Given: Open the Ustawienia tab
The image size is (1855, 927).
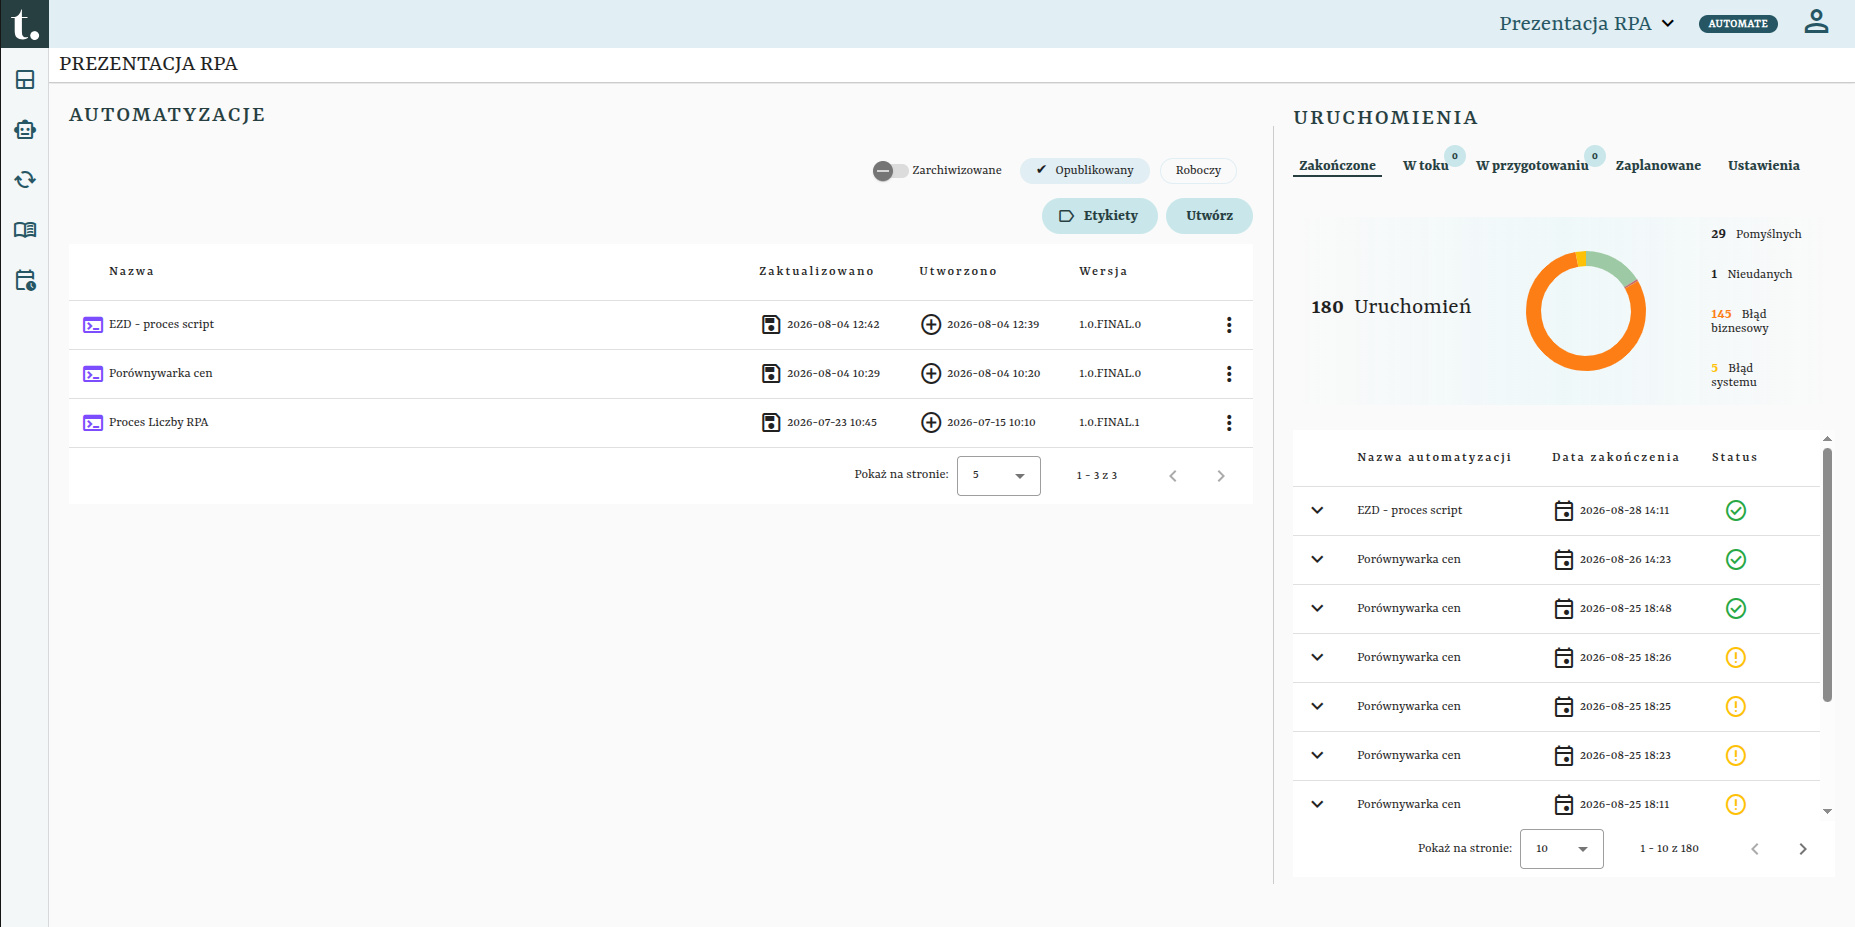Looking at the screenshot, I should (1764, 166).
